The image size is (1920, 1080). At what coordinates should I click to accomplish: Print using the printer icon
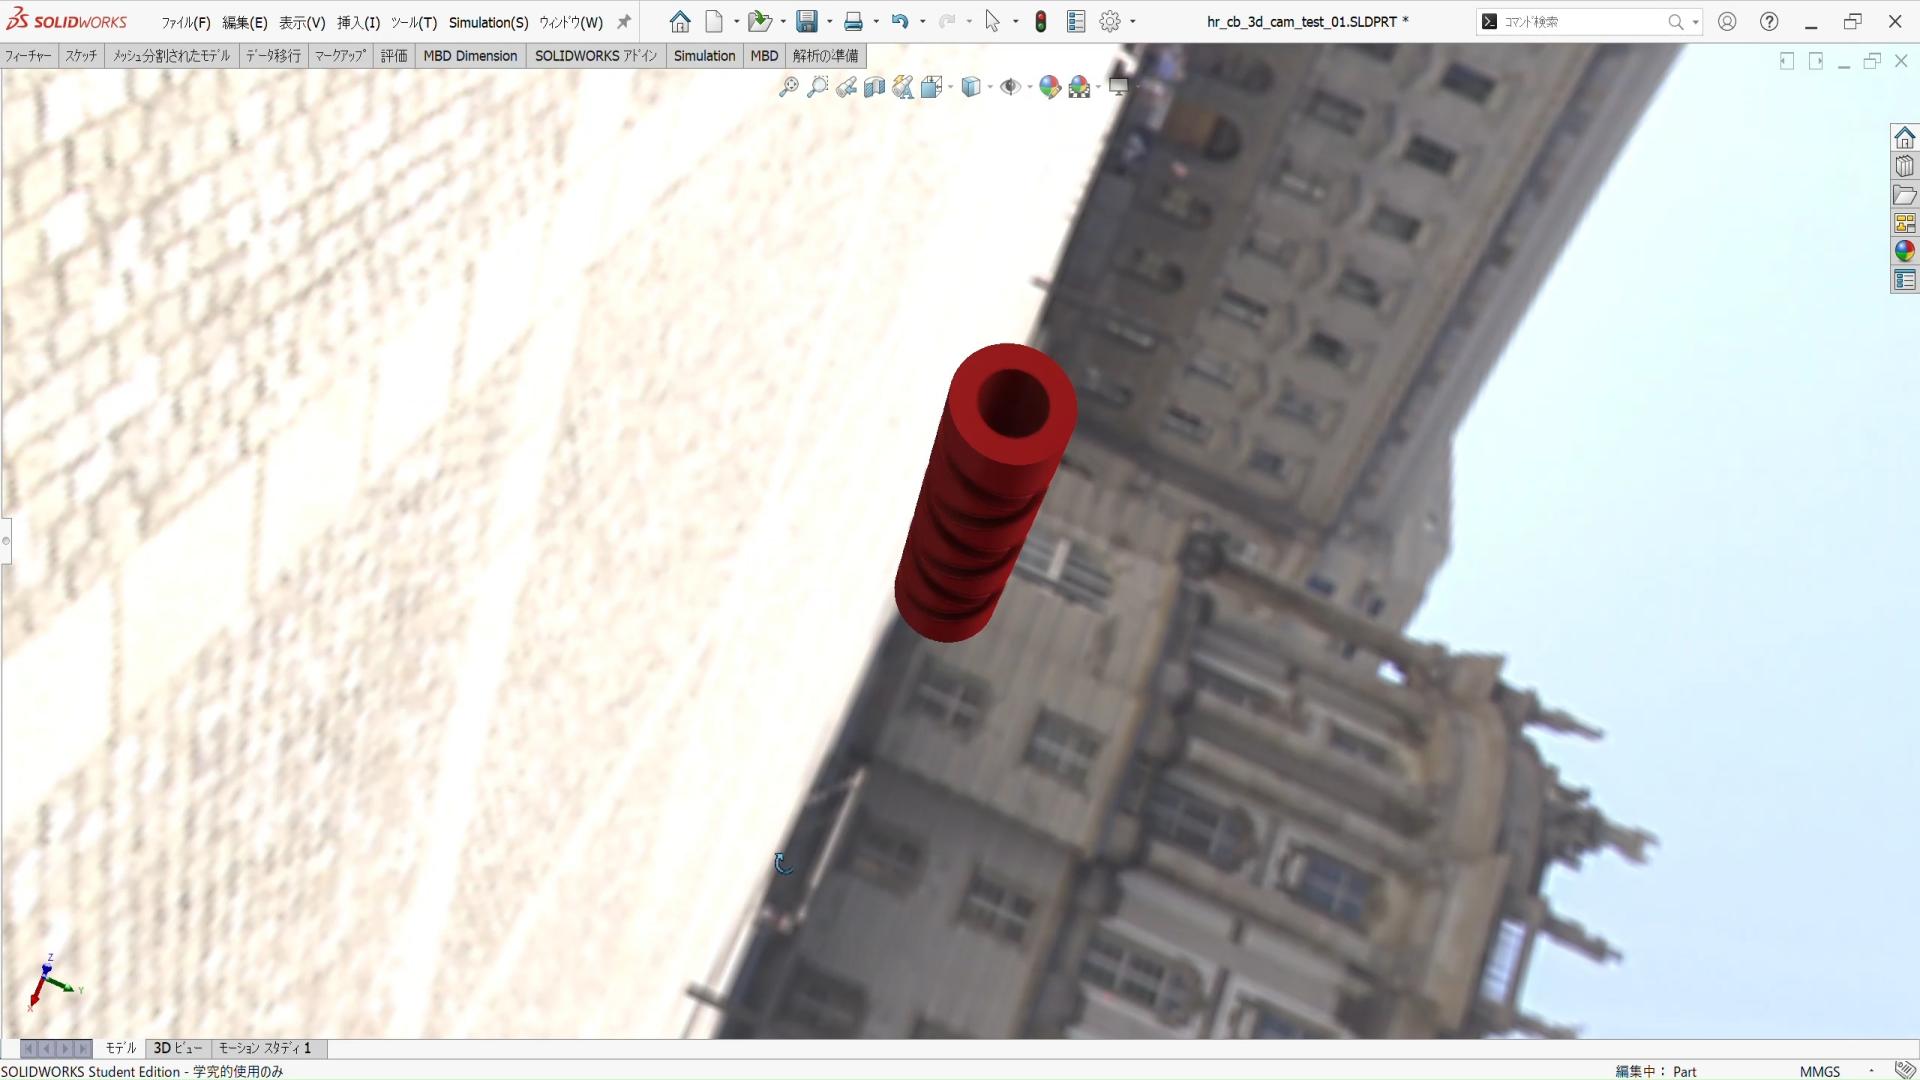click(853, 21)
